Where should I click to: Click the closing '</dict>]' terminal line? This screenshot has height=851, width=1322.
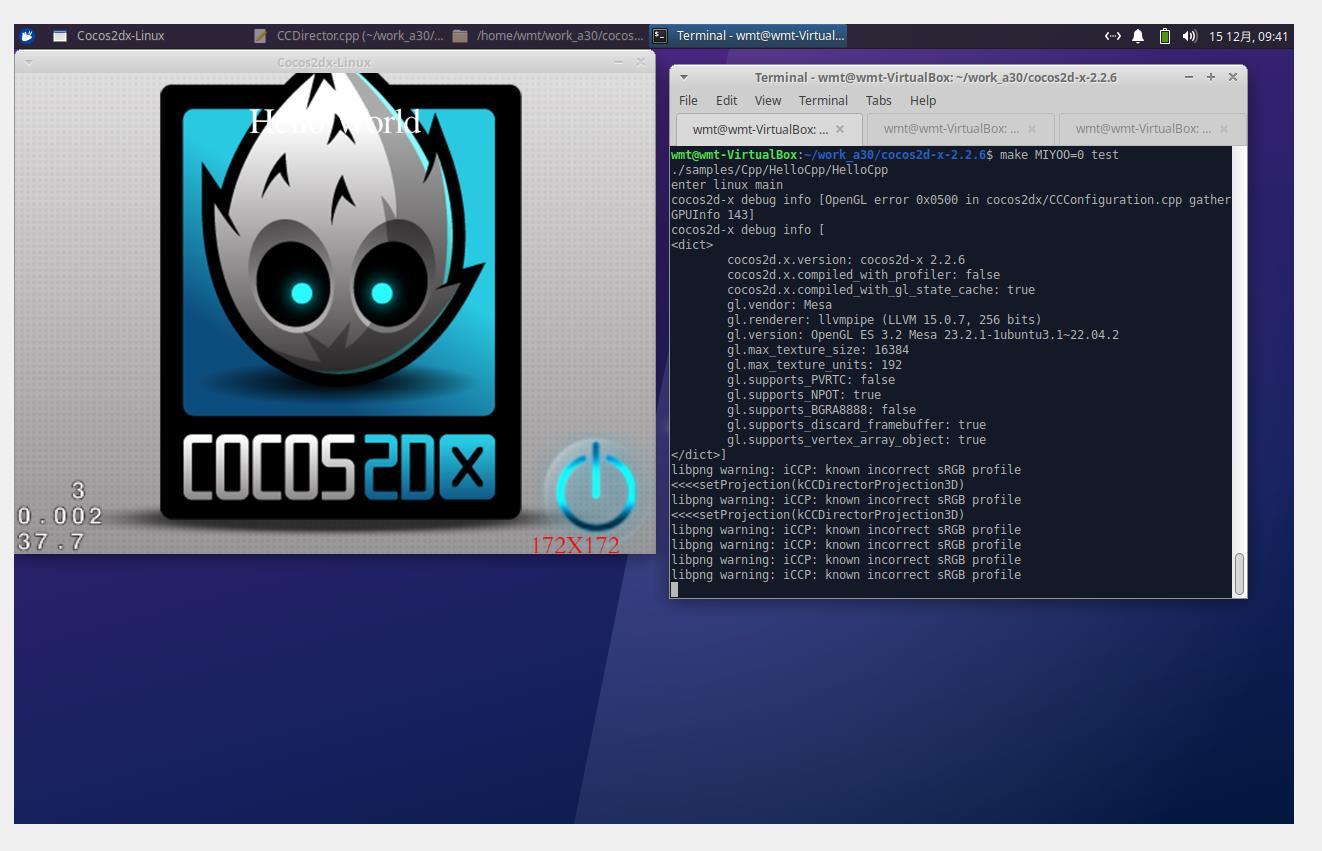(699, 455)
